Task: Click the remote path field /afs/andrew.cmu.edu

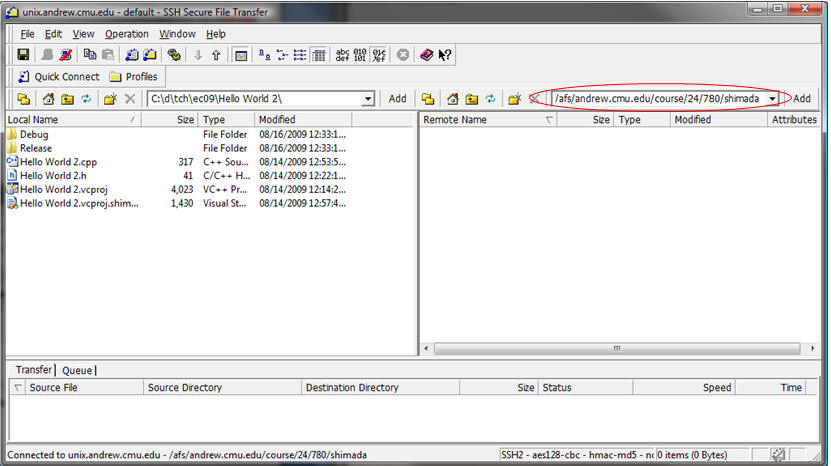Action: coord(659,99)
